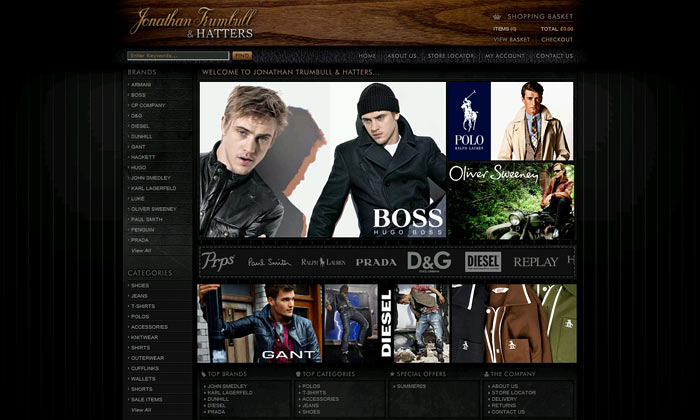The image size is (700, 420).
Task: Open the Prps logo in the brand strip
Action: [218, 261]
